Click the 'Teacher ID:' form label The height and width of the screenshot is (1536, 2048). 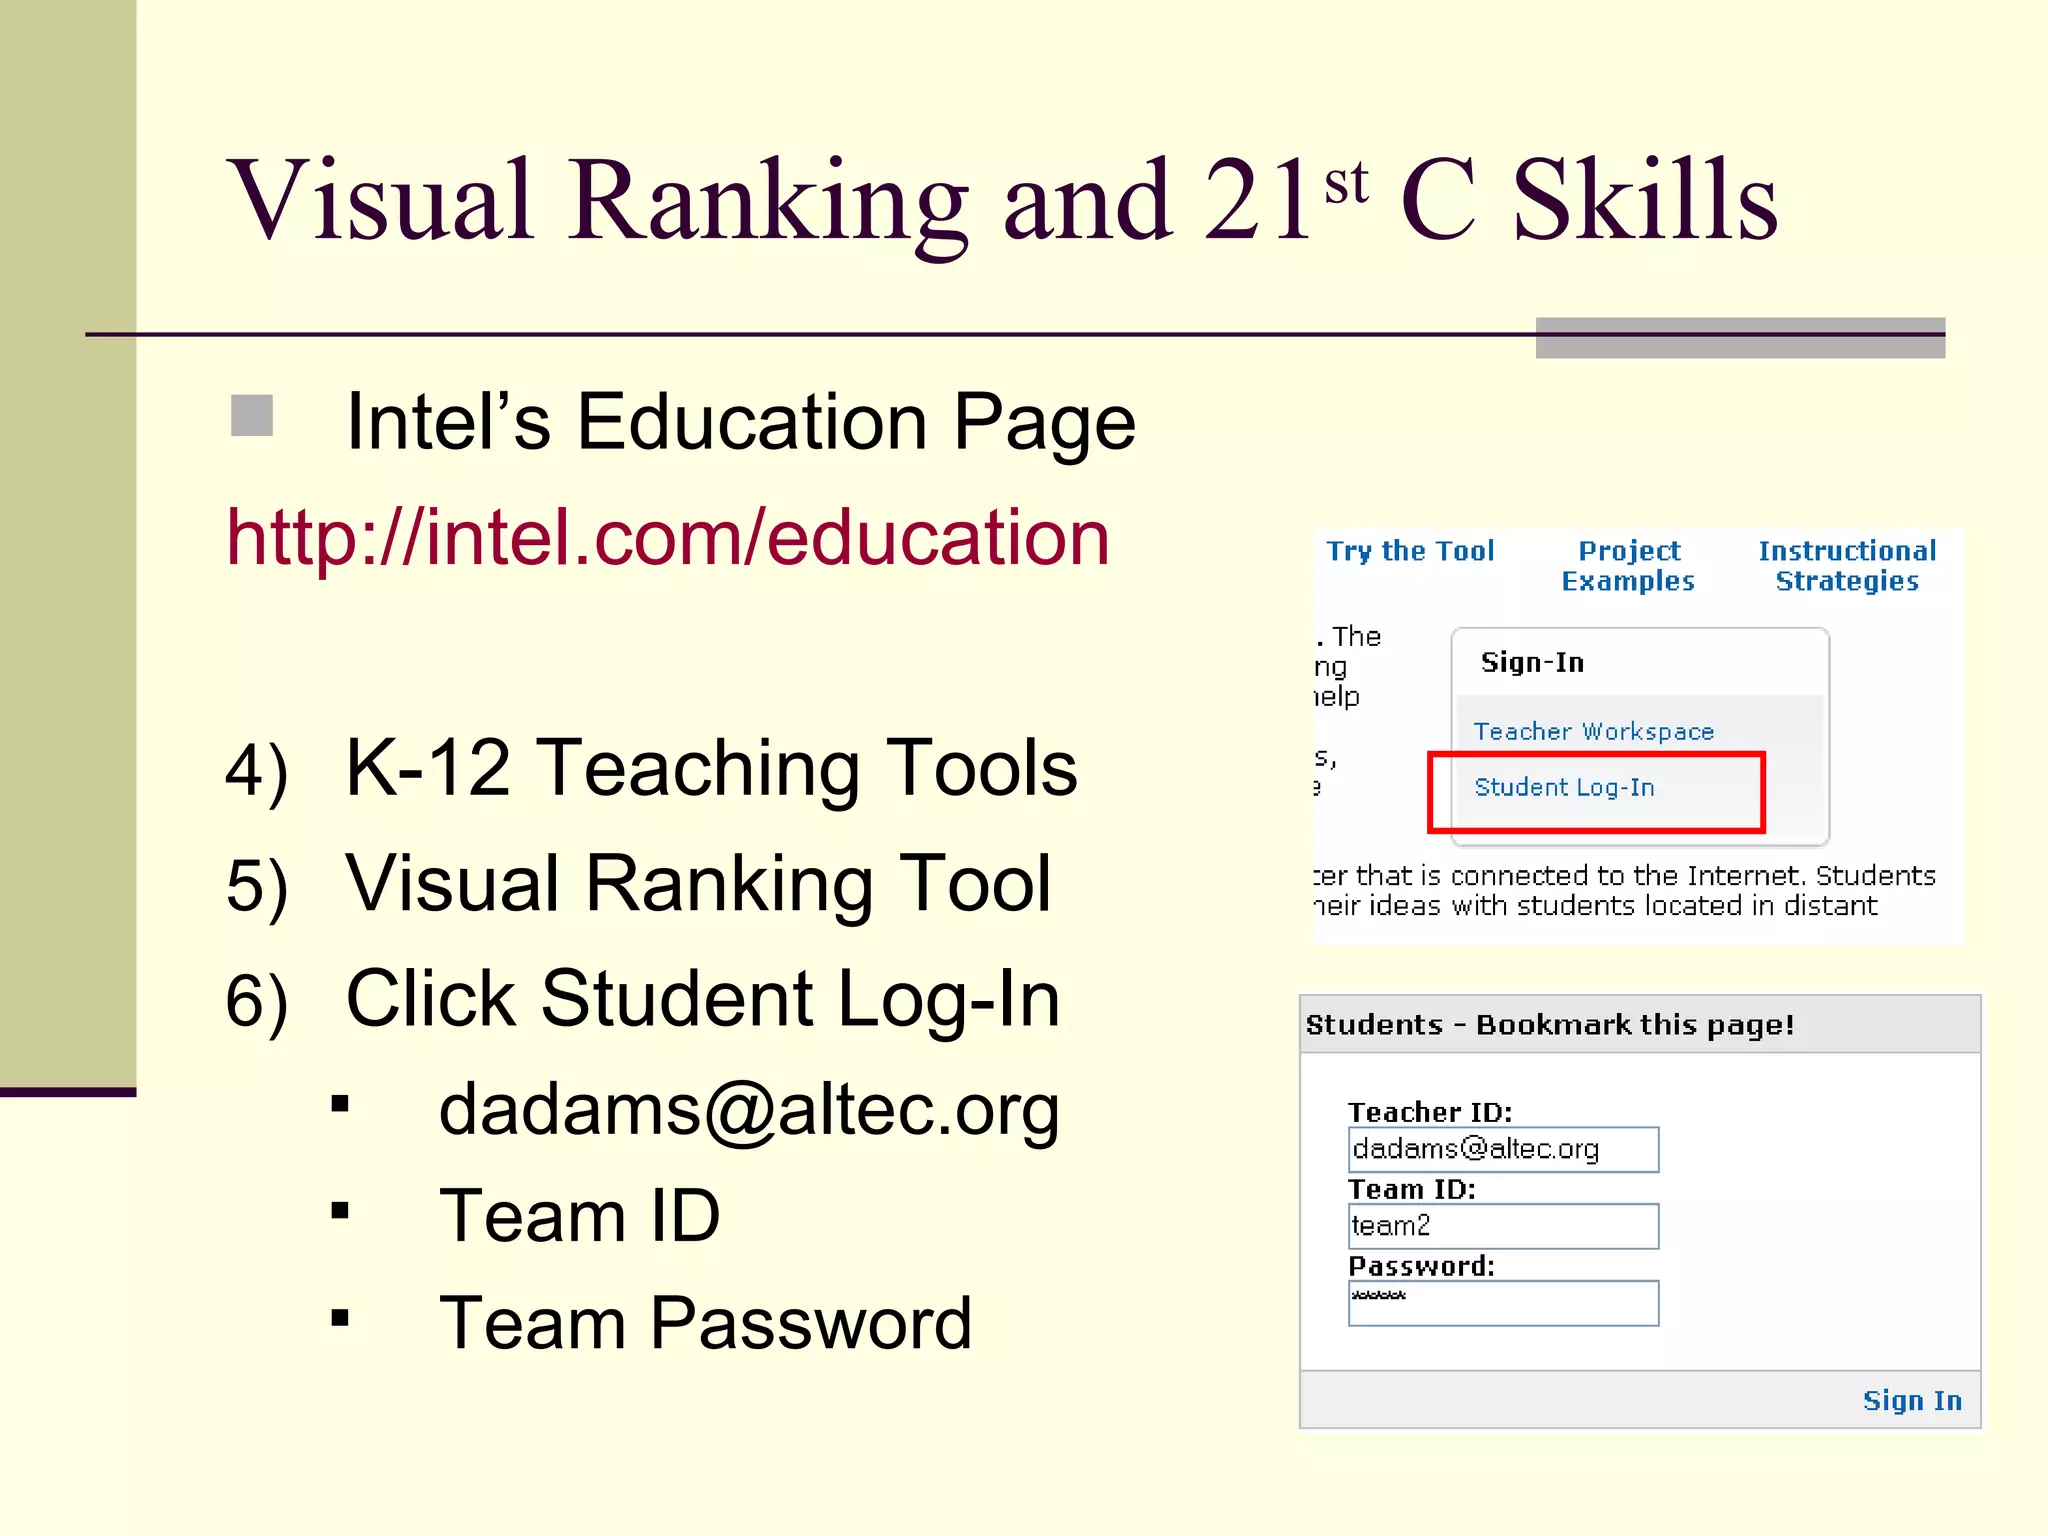click(x=1430, y=1112)
